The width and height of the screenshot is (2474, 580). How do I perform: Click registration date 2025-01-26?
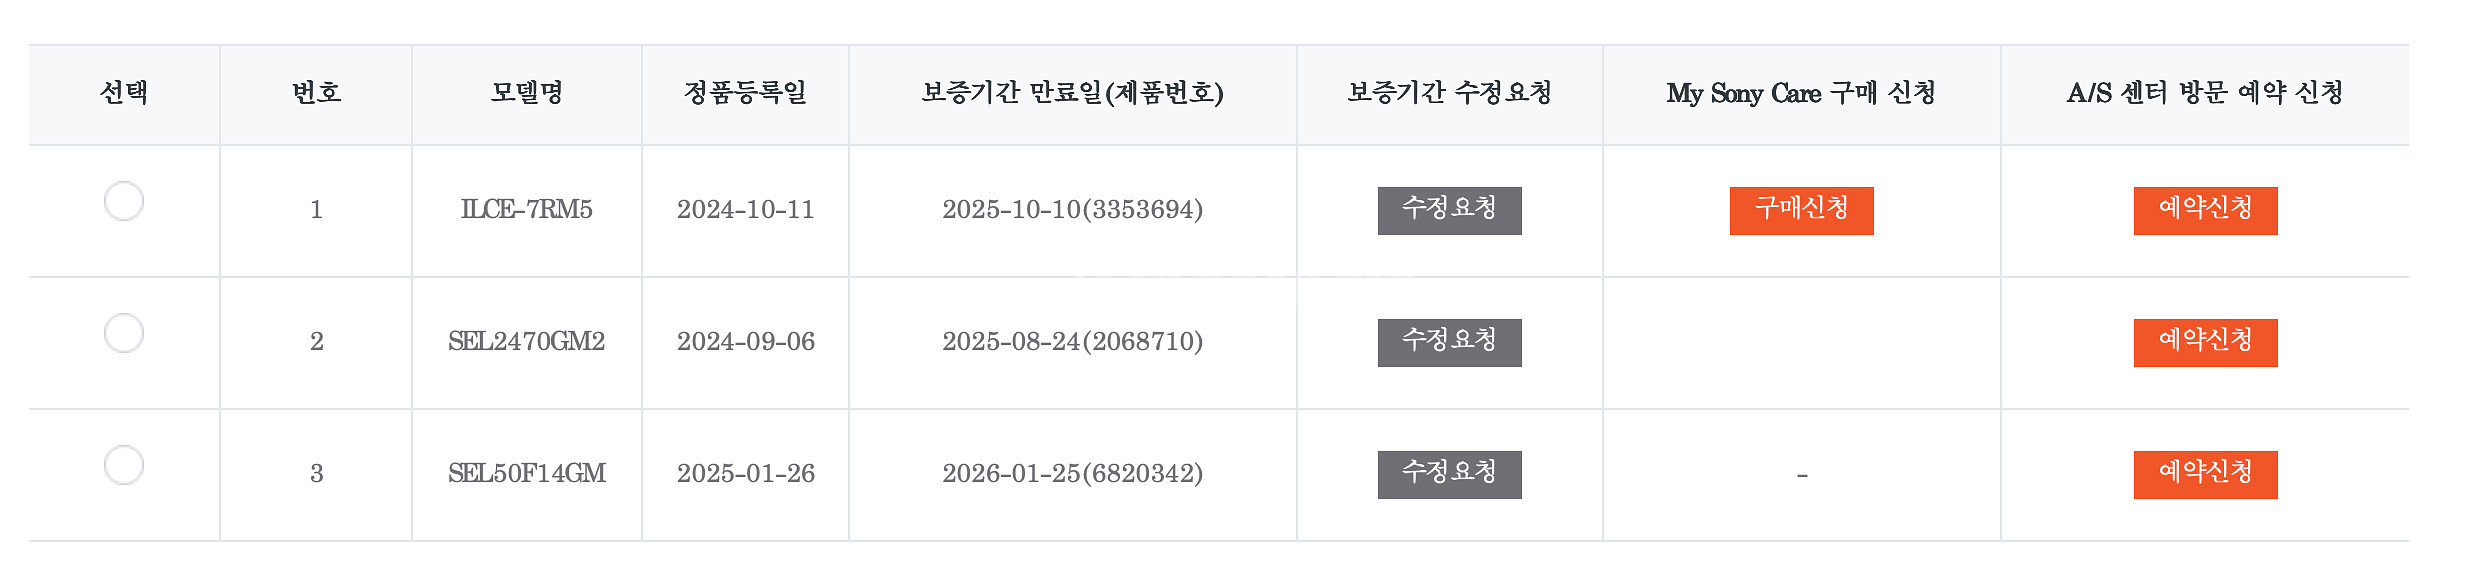[745, 474]
